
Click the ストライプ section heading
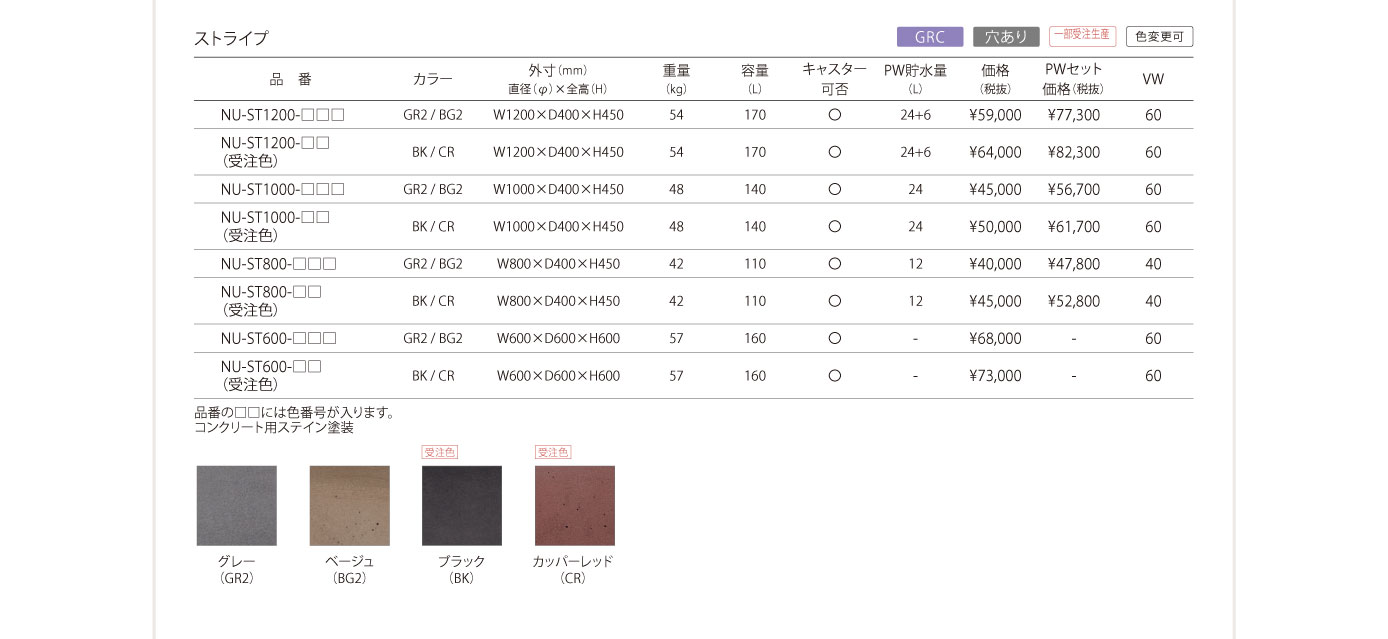(231, 39)
